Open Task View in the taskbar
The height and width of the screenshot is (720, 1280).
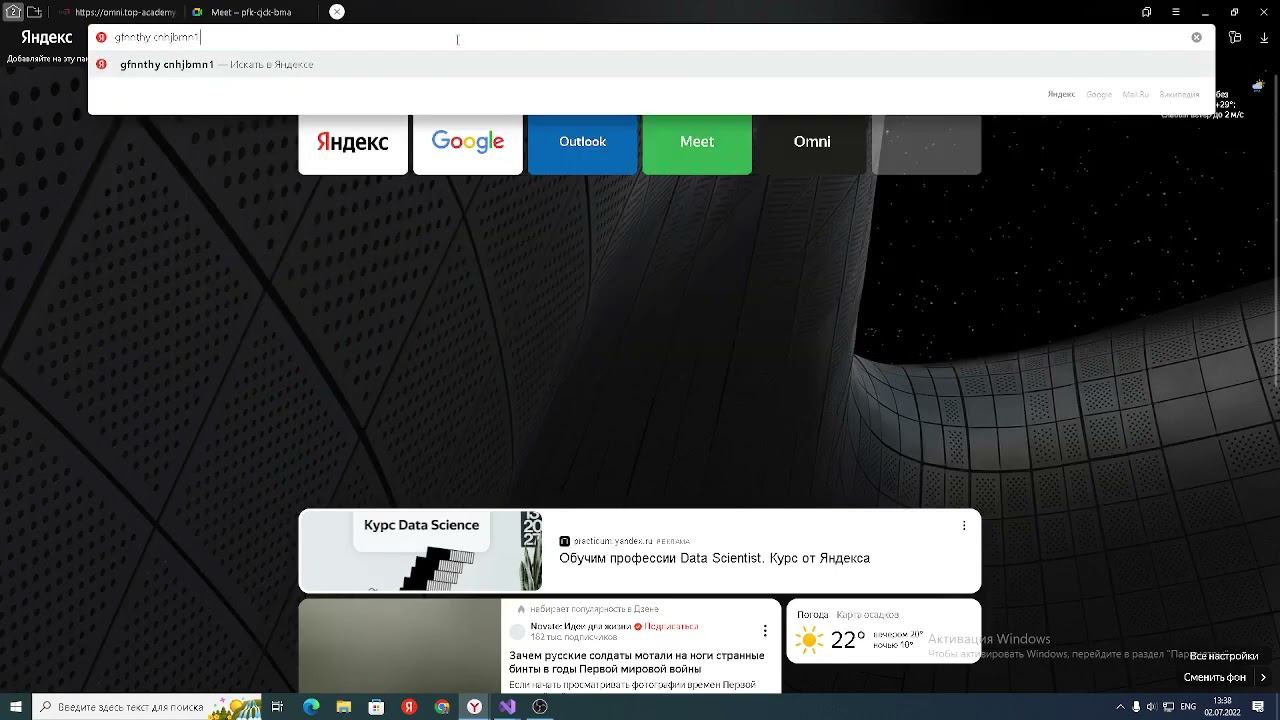click(x=277, y=707)
